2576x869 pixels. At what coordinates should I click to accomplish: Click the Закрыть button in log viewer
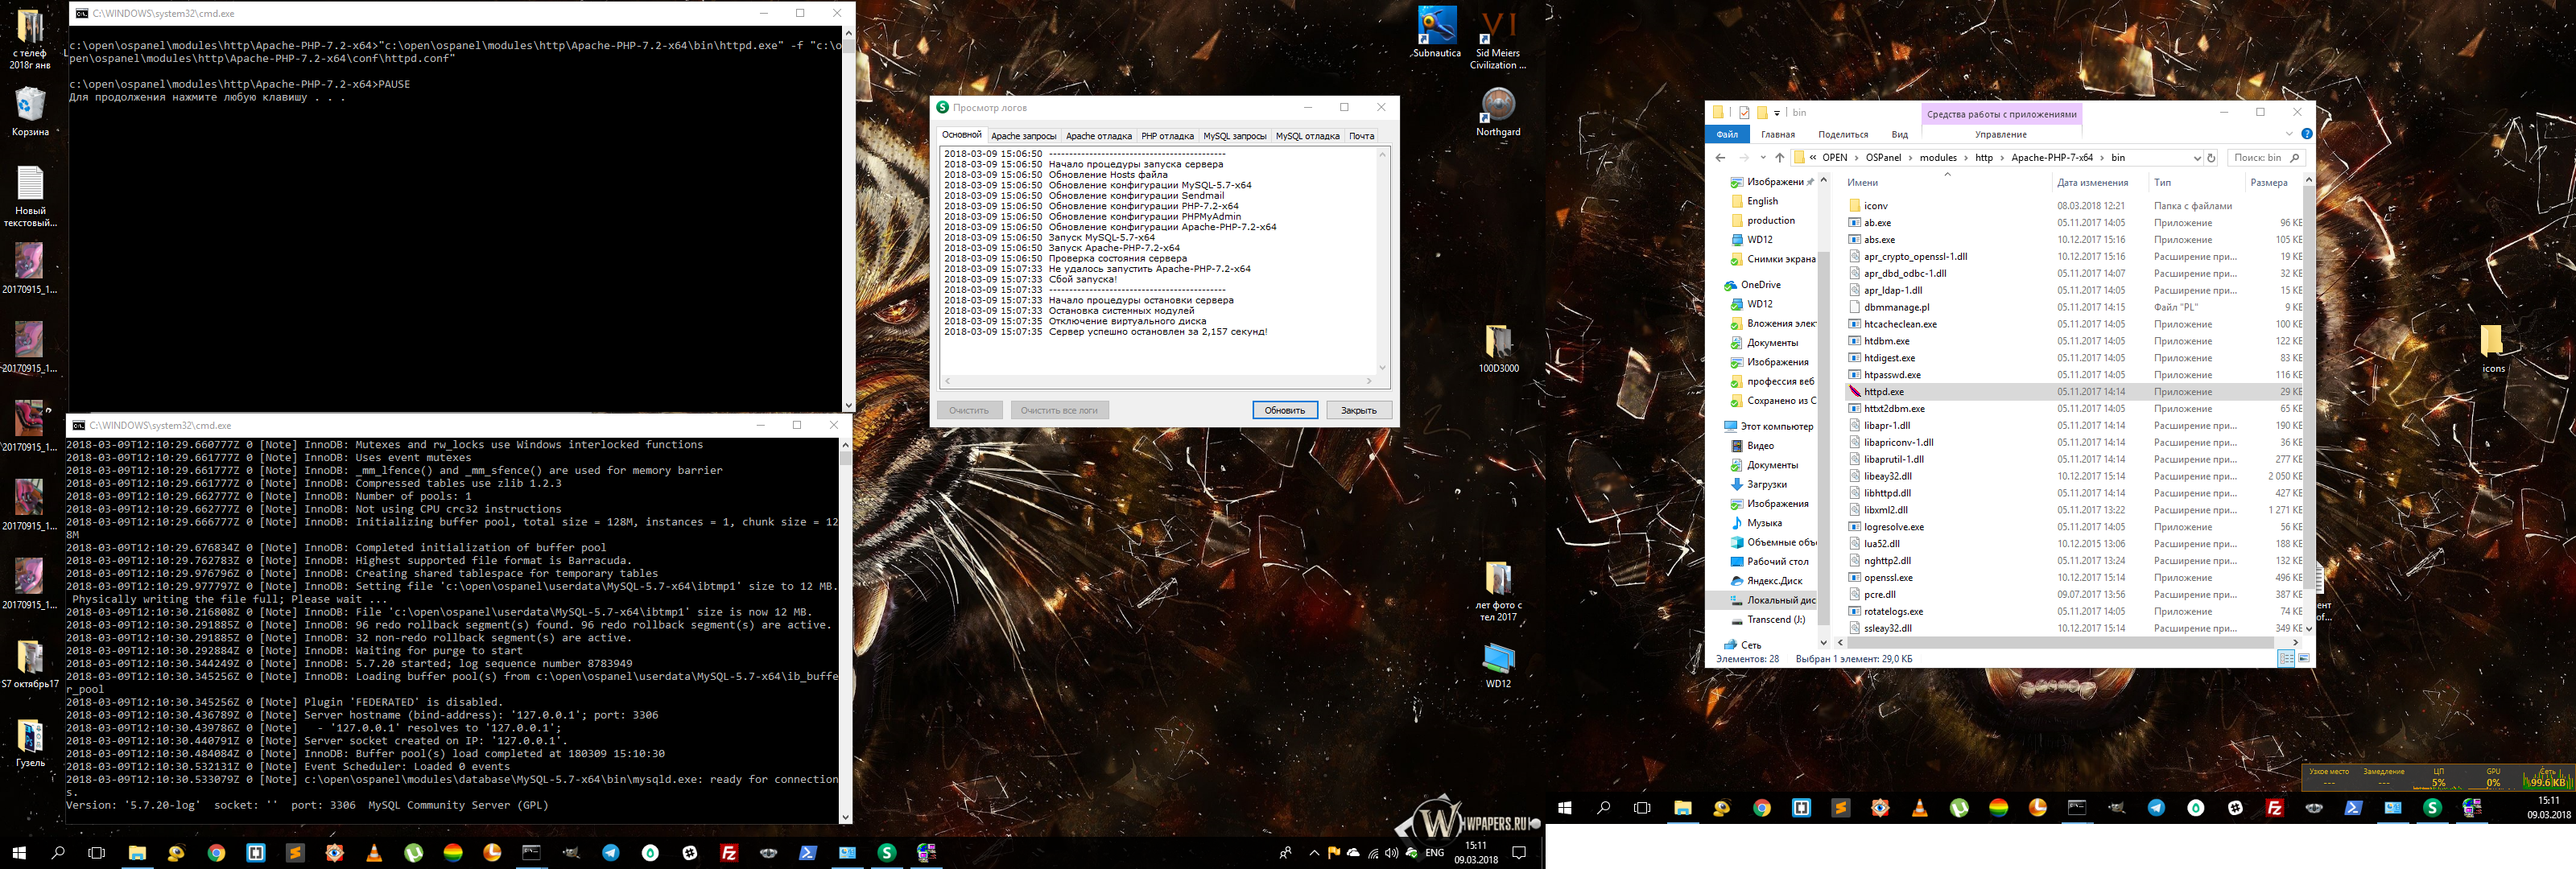click(1358, 410)
